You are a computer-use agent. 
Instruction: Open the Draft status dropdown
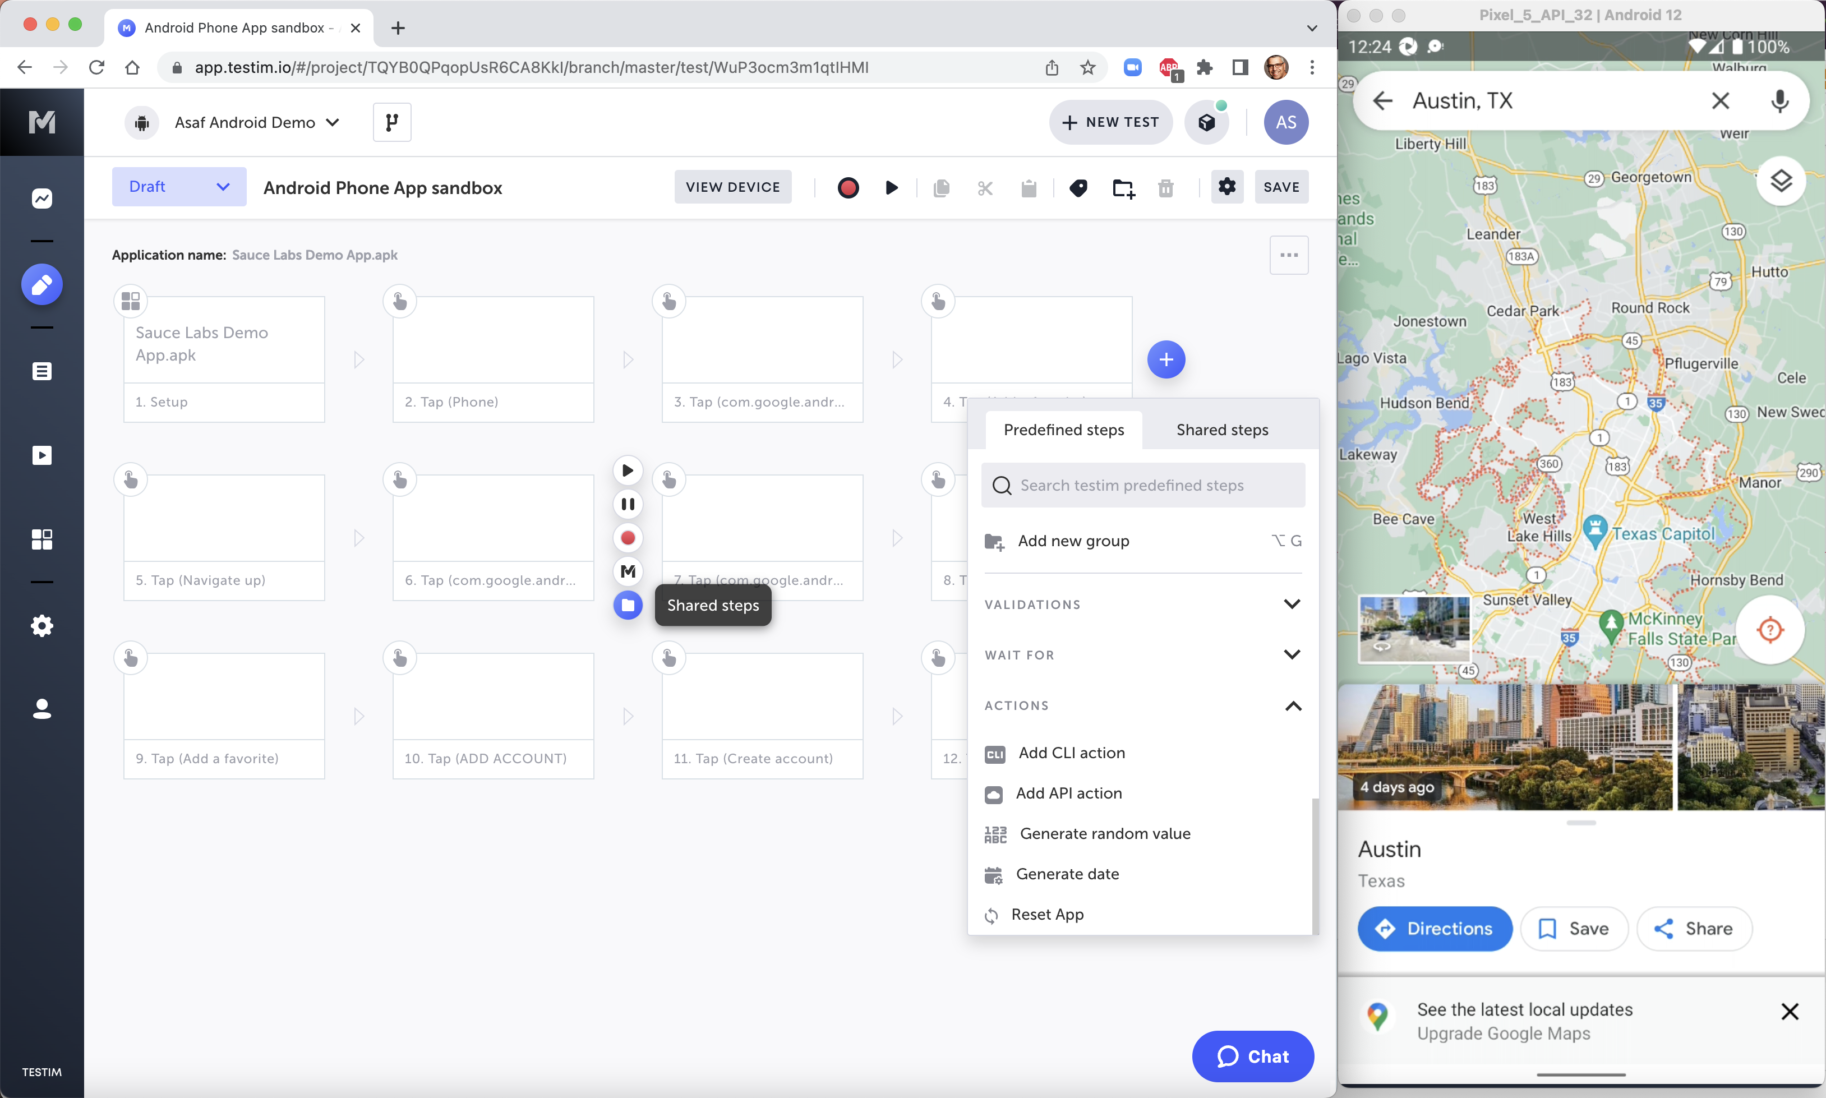[178, 186]
